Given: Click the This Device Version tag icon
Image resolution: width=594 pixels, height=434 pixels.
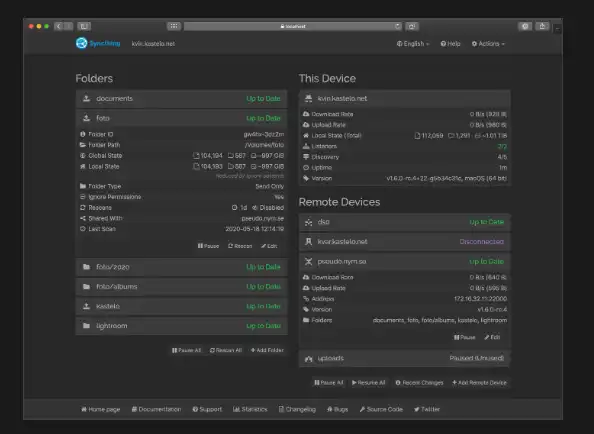Looking at the screenshot, I should pos(306,178).
